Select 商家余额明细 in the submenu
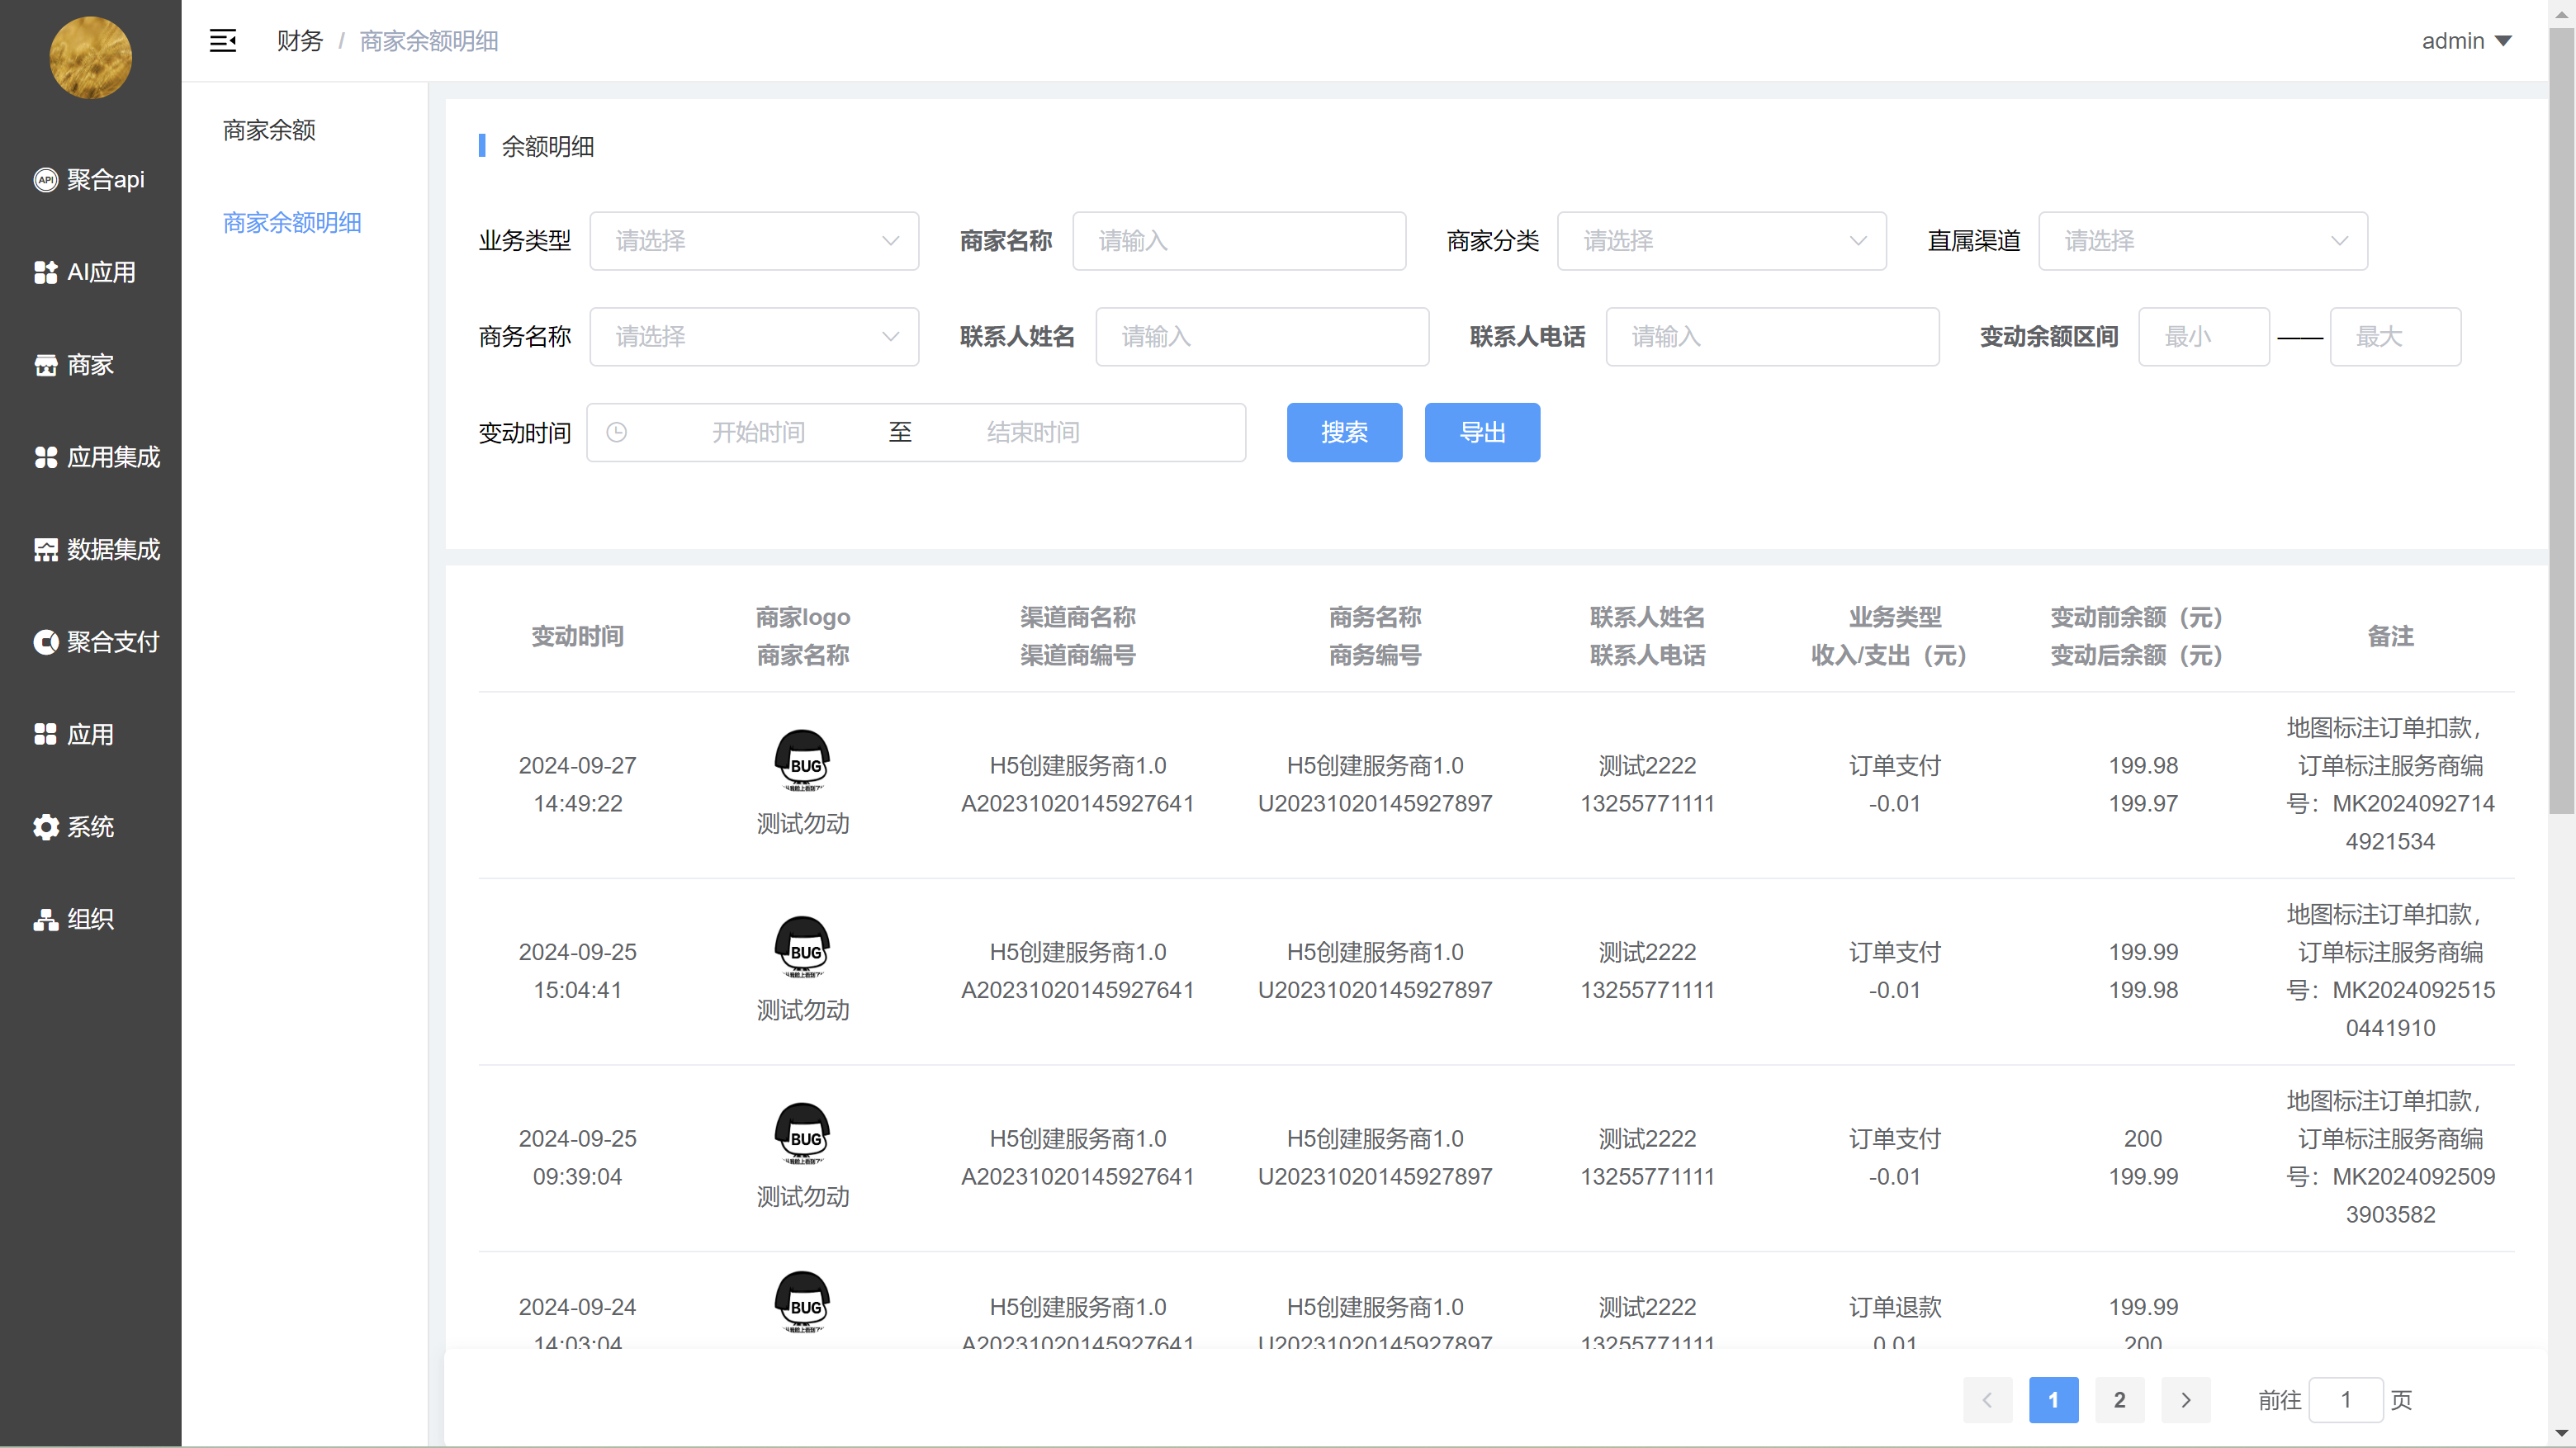2576x1448 pixels. [x=292, y=222]
